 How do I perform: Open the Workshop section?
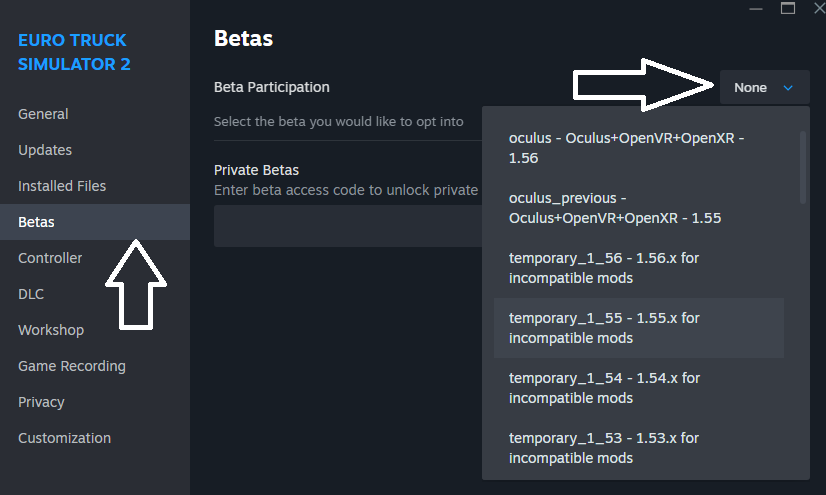tap(51, 330)
